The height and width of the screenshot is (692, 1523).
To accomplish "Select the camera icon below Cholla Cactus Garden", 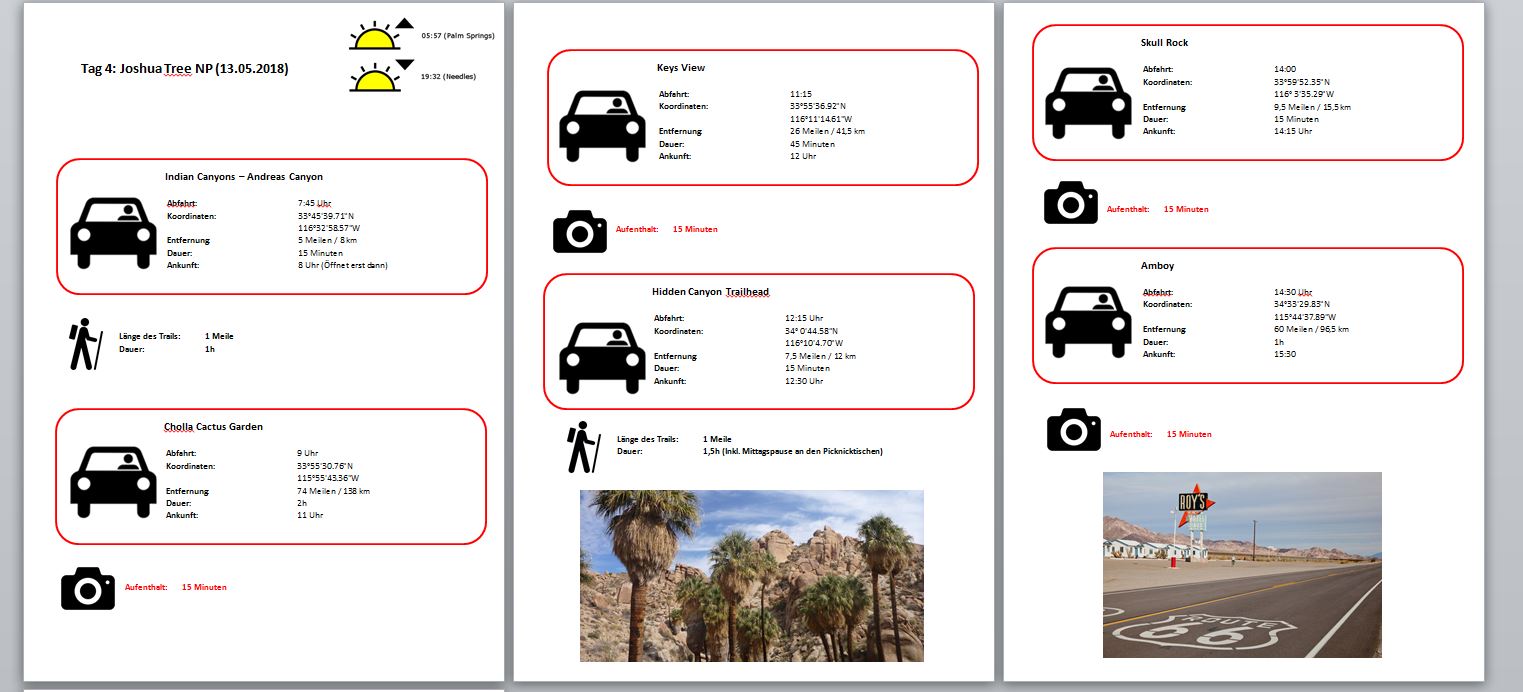I will (x=88, y=588).
